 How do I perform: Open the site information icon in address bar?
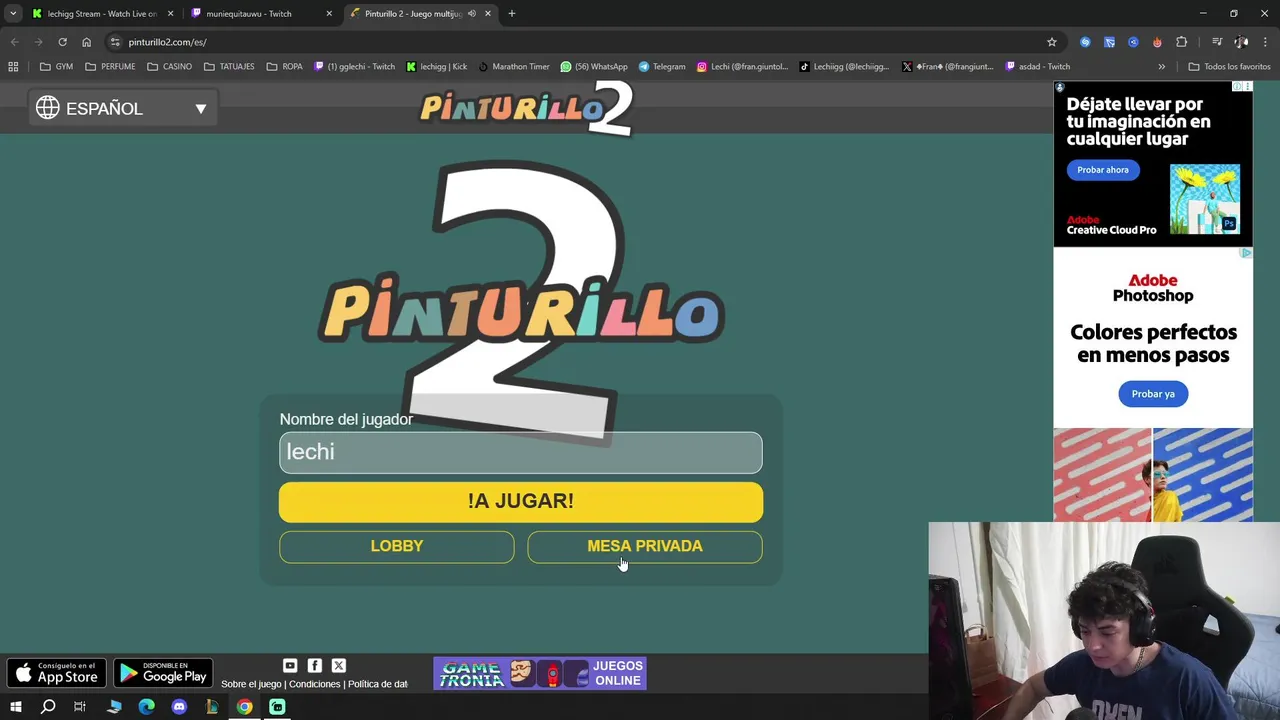coord(115,42)
